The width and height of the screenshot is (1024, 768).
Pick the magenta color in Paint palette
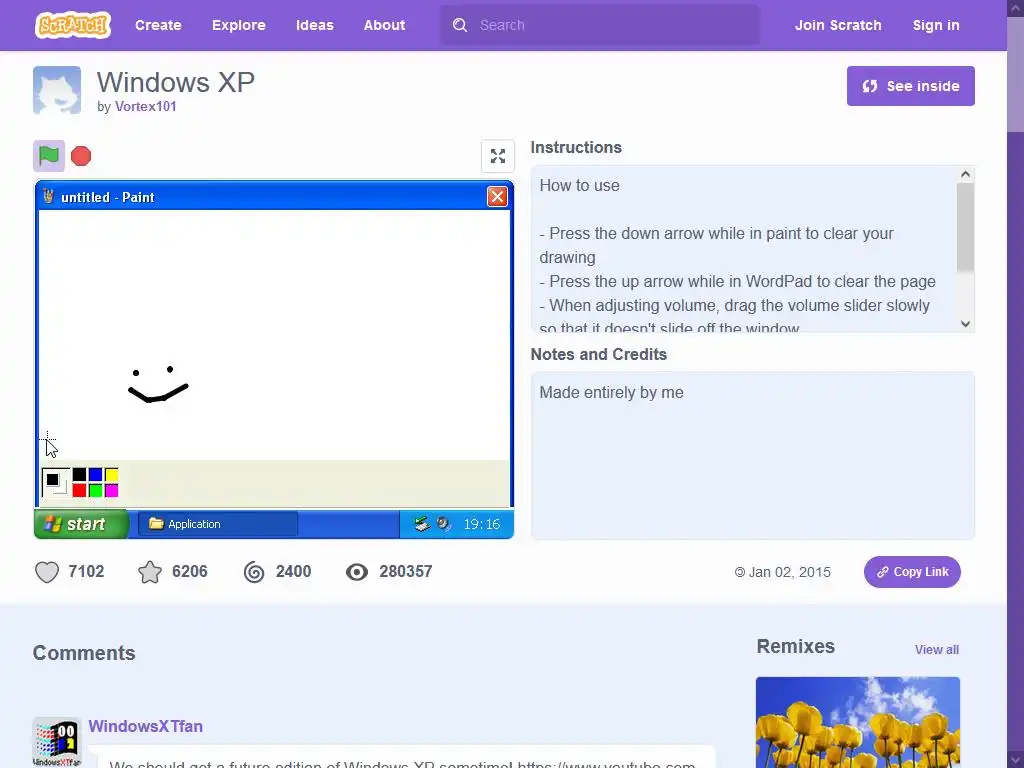tap(112, 490)
